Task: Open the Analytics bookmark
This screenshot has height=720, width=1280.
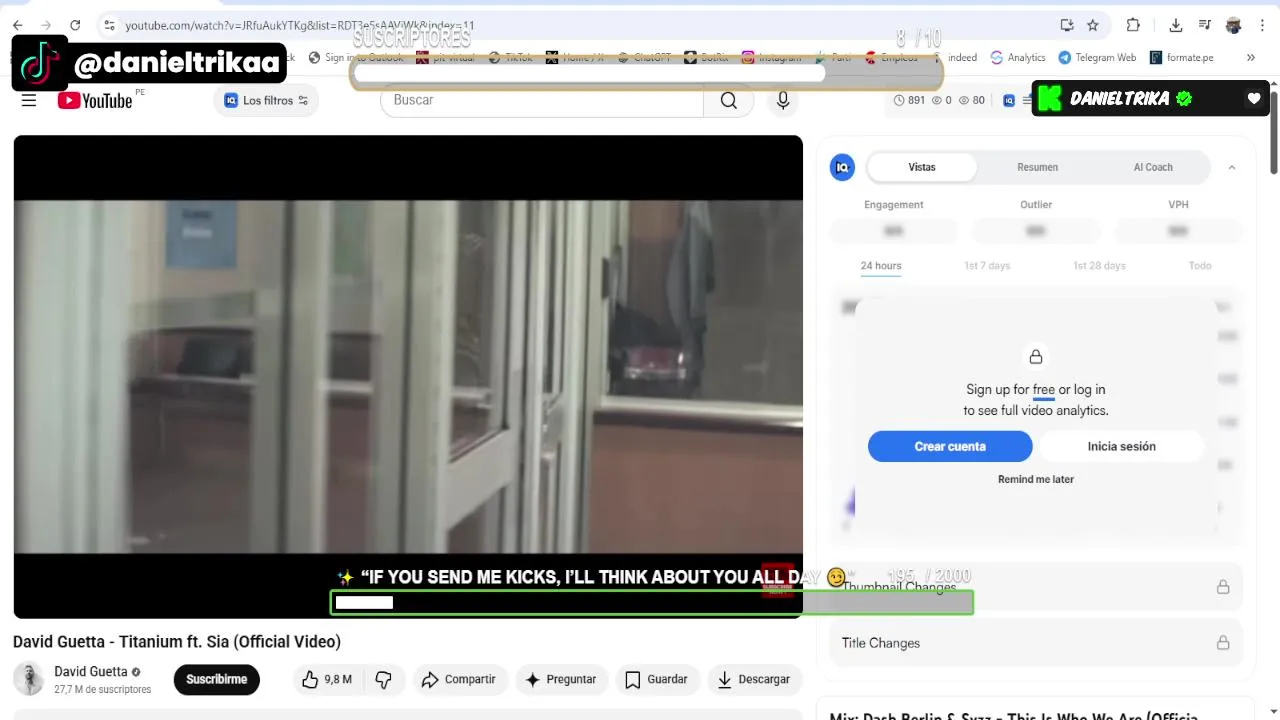Action: pos(1018,57)
